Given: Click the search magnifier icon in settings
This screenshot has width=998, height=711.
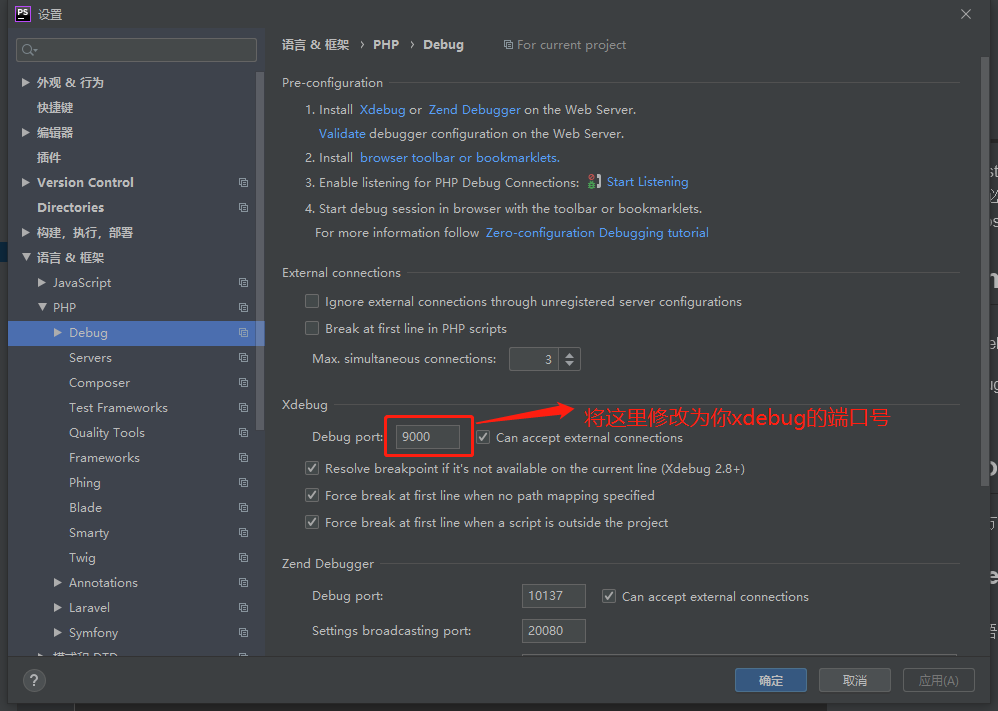Looking at the screenshot, I should 28,50.
